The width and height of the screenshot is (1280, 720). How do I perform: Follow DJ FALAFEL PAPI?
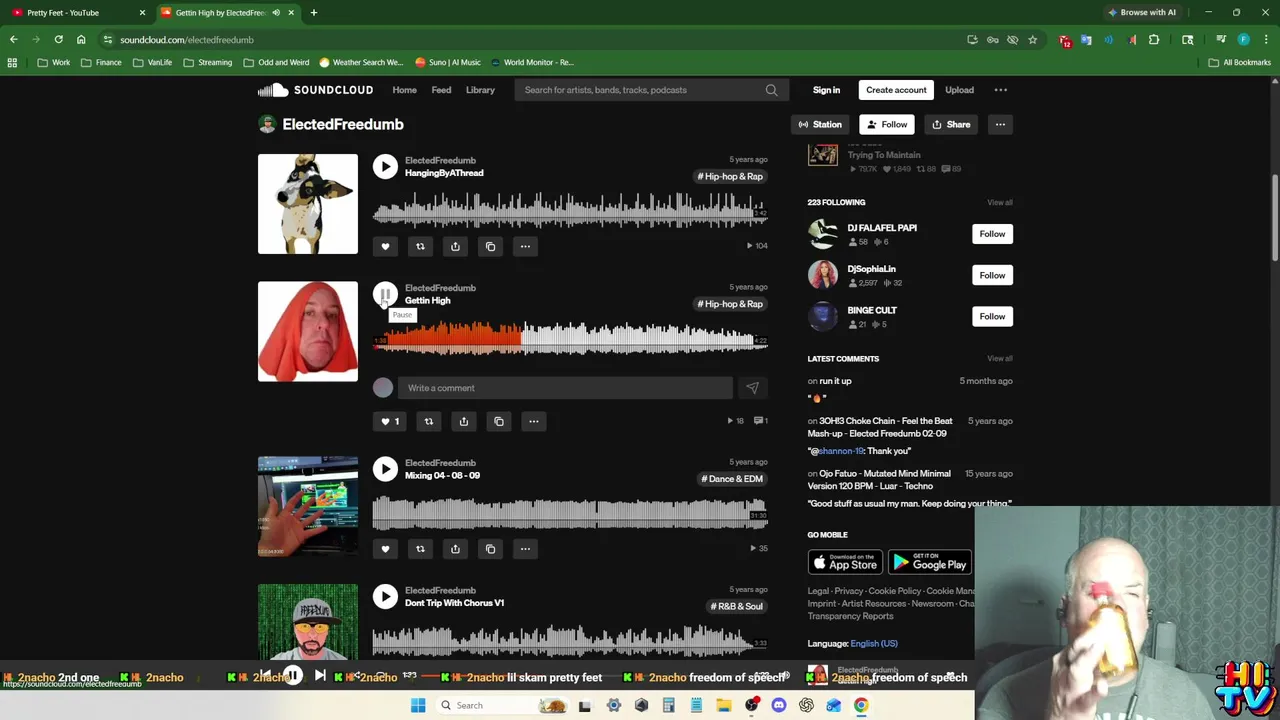coord(992,234)
